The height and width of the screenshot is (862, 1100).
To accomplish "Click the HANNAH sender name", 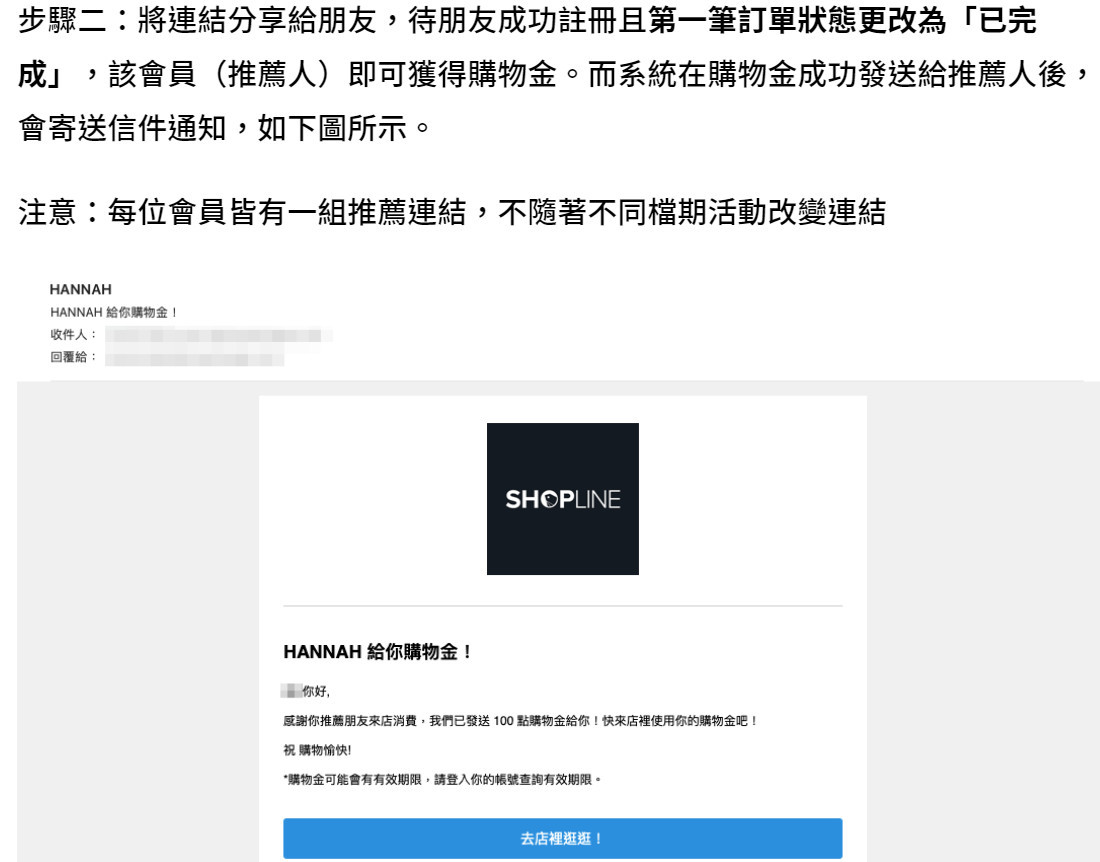I will point(81,289).
